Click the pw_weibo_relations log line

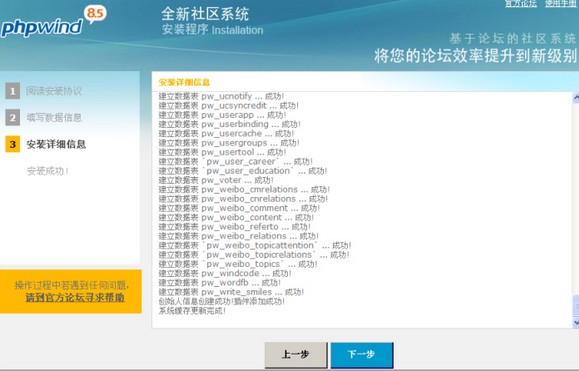click(x=239, y=236)
